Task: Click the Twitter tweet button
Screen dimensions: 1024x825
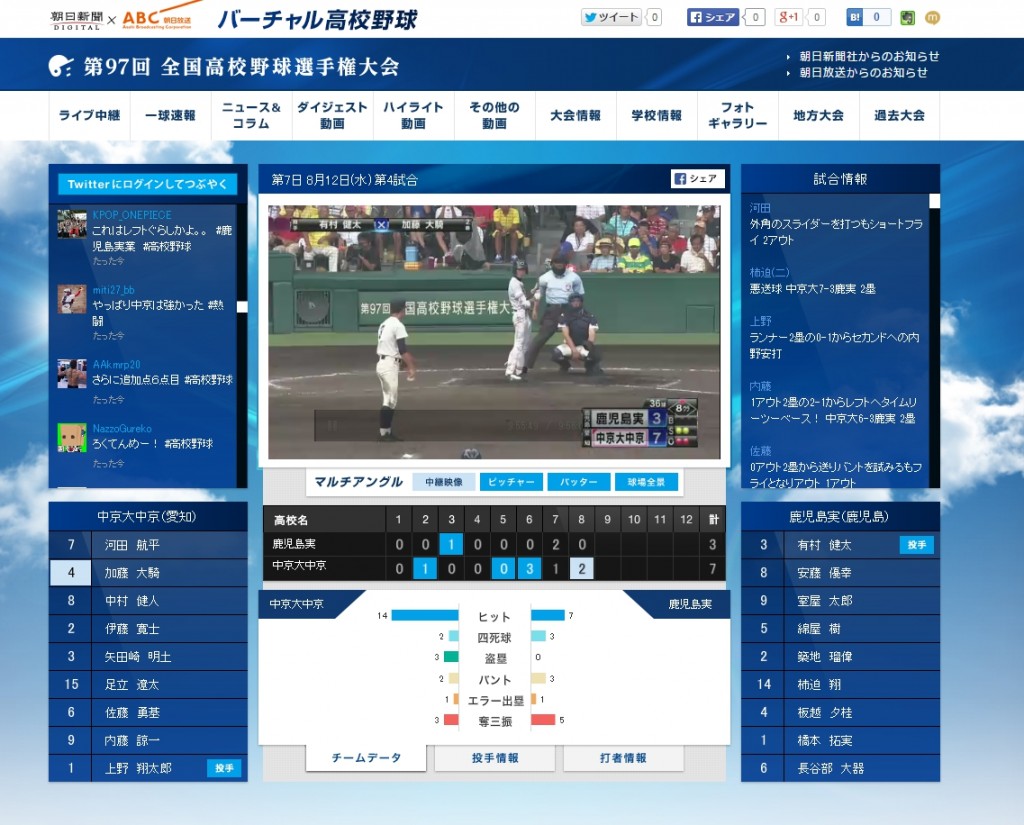Action: (611, 17)
